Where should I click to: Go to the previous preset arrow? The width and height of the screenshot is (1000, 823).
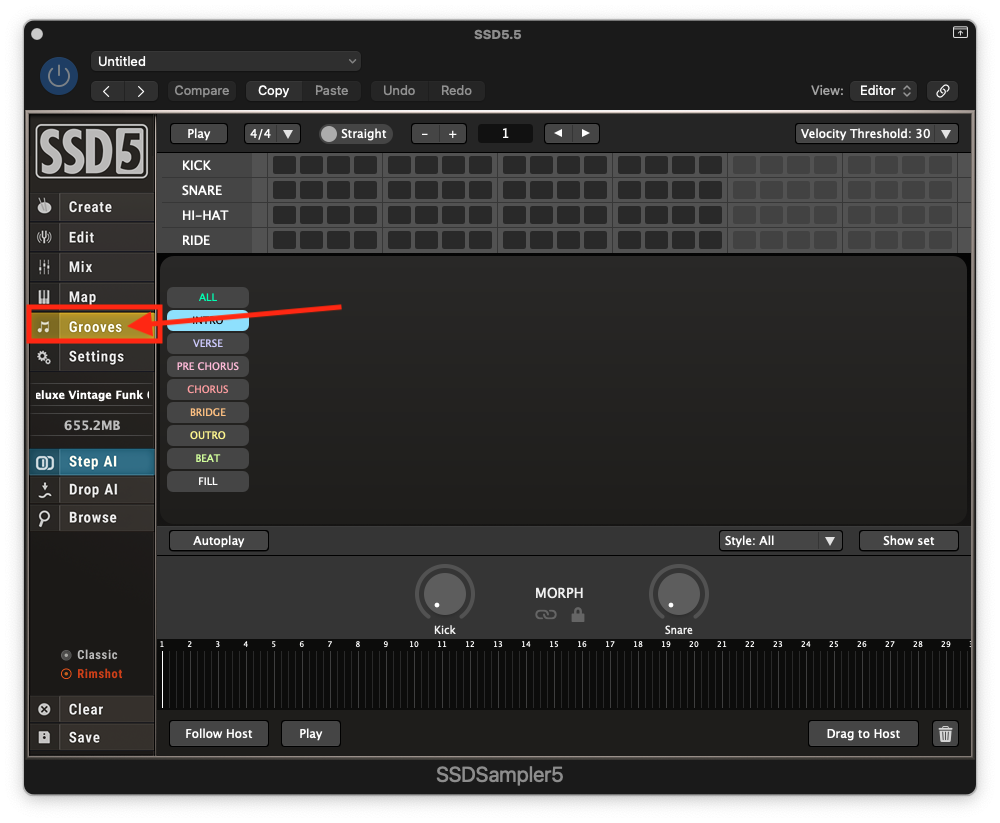107,91
